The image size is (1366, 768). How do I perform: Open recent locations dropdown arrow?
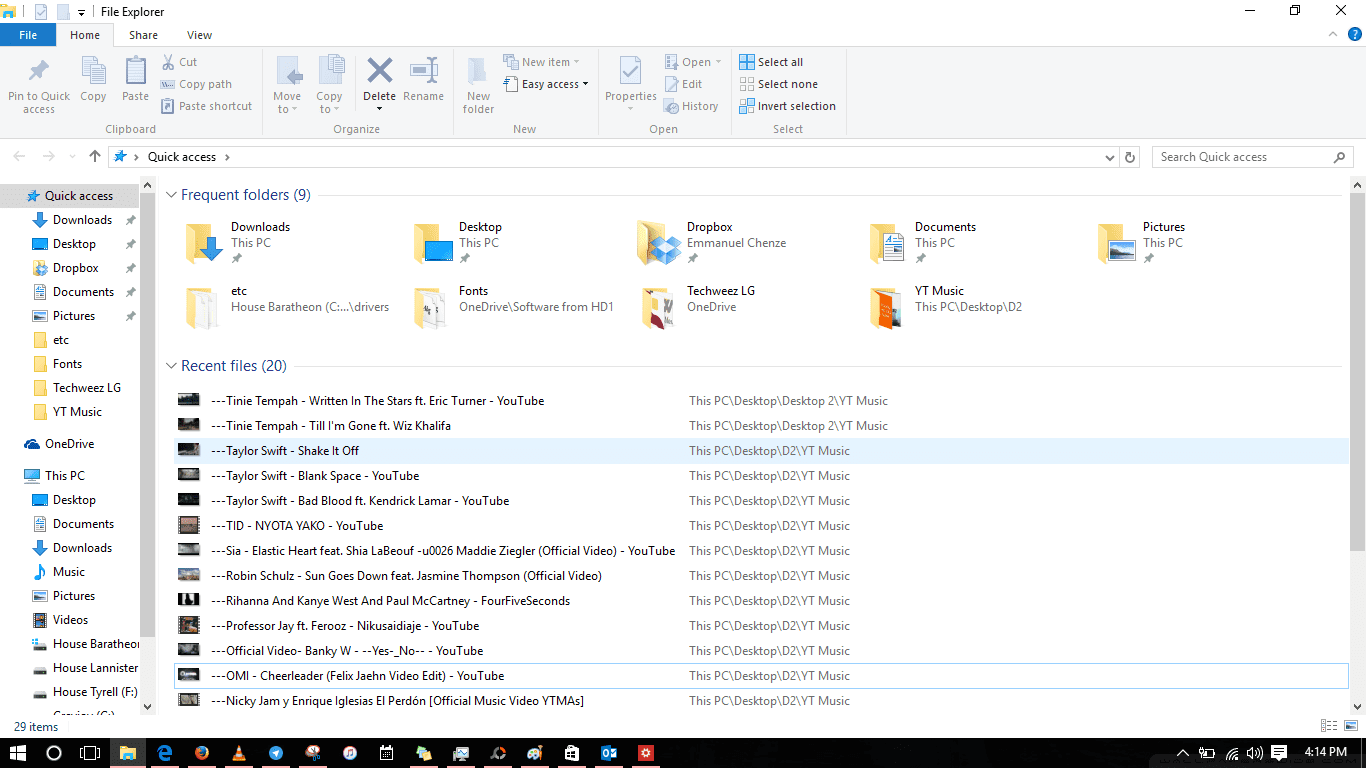click(71, 157)
